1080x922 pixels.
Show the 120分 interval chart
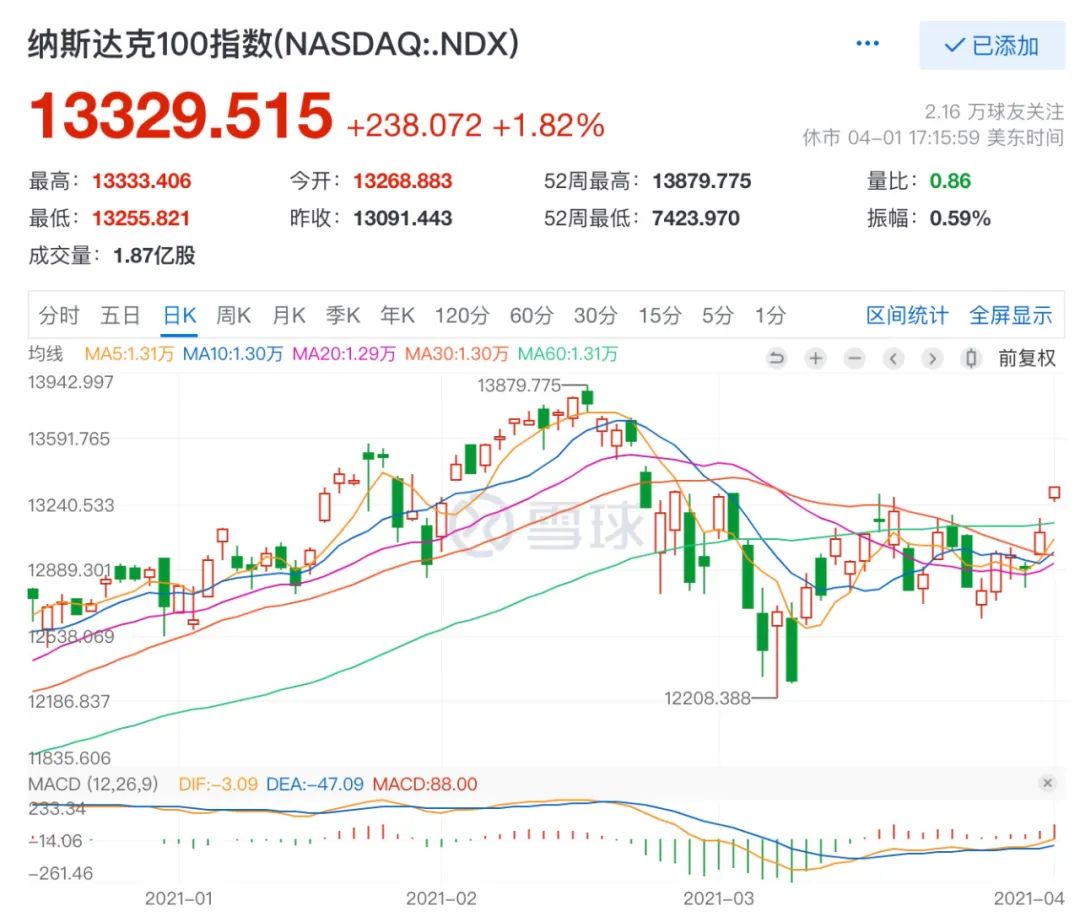[461, 315]
